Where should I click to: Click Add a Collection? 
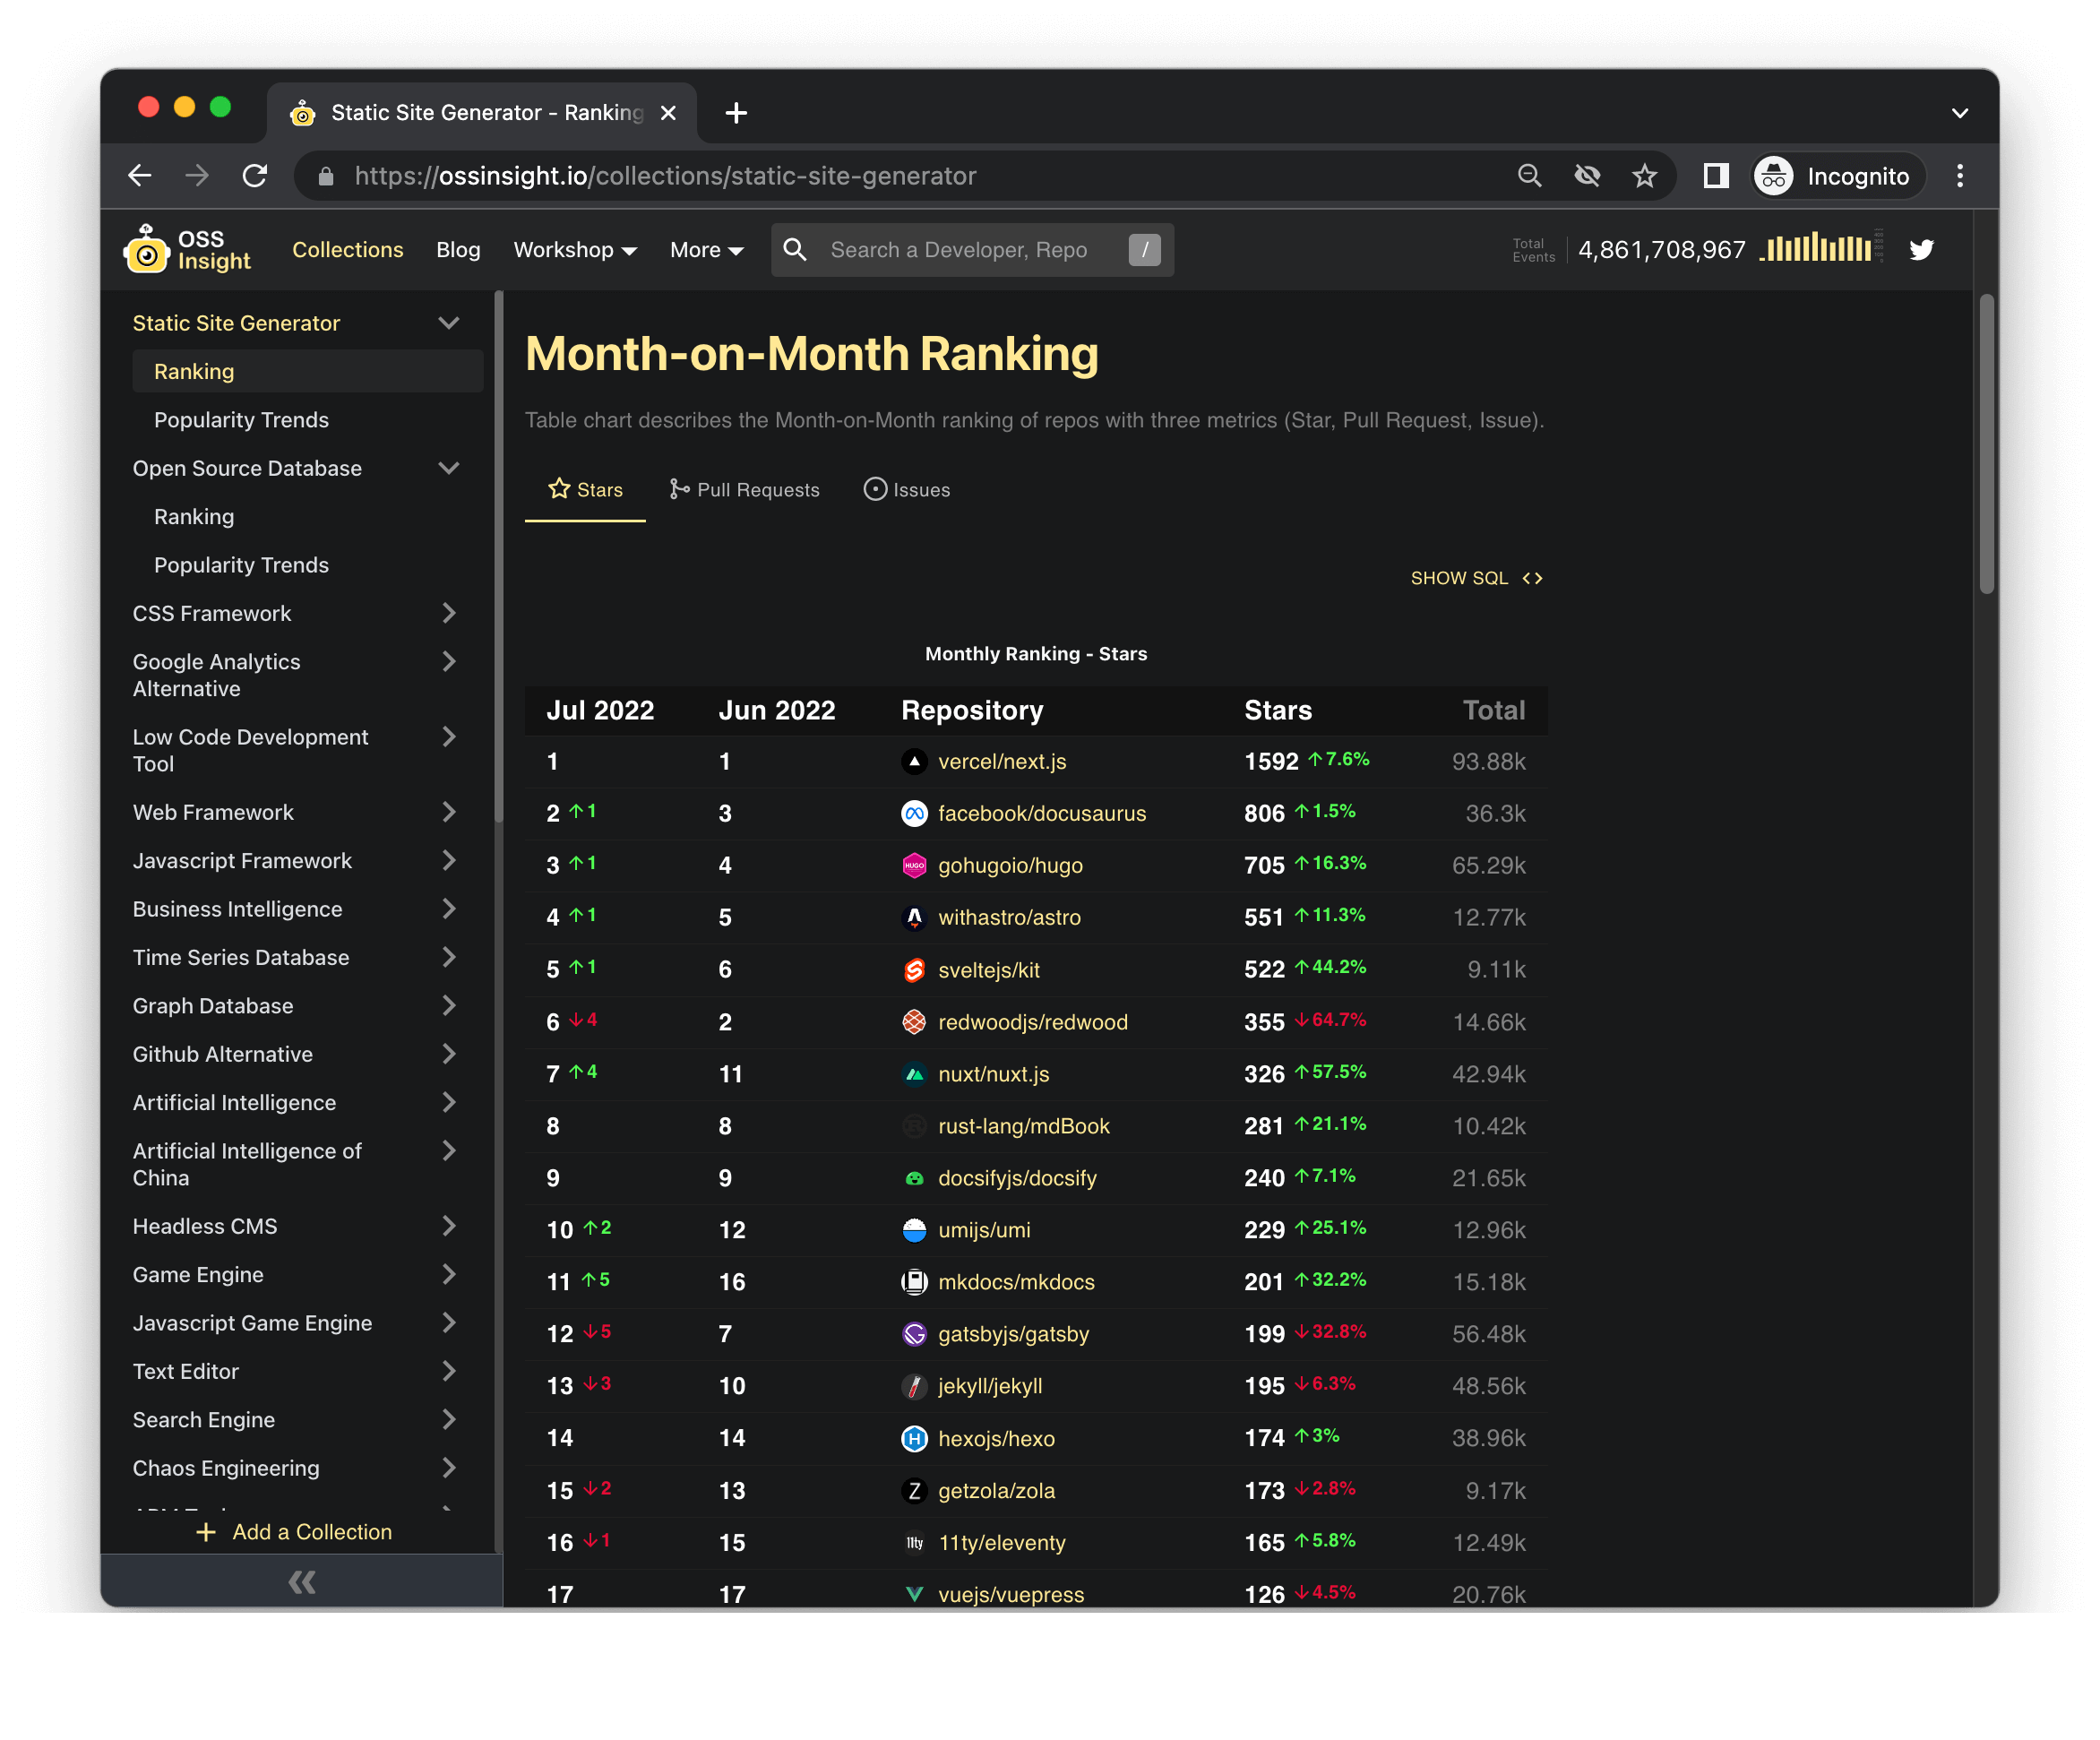point(294,1532)
